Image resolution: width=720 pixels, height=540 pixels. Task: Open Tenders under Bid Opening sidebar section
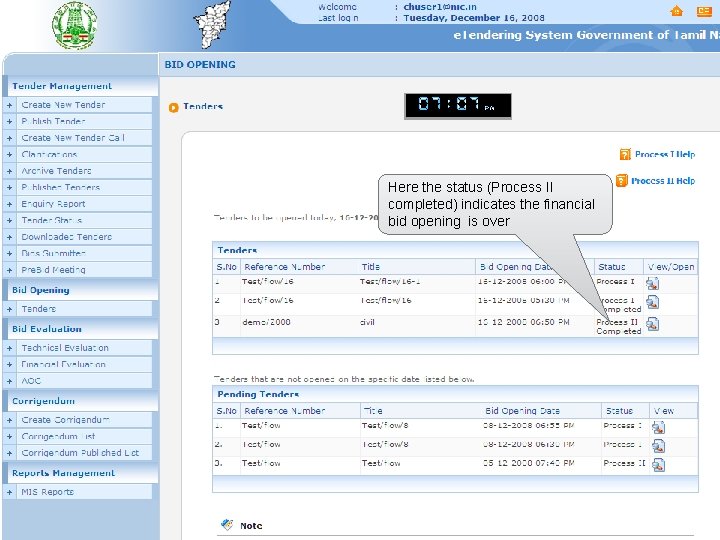point(39,309)
